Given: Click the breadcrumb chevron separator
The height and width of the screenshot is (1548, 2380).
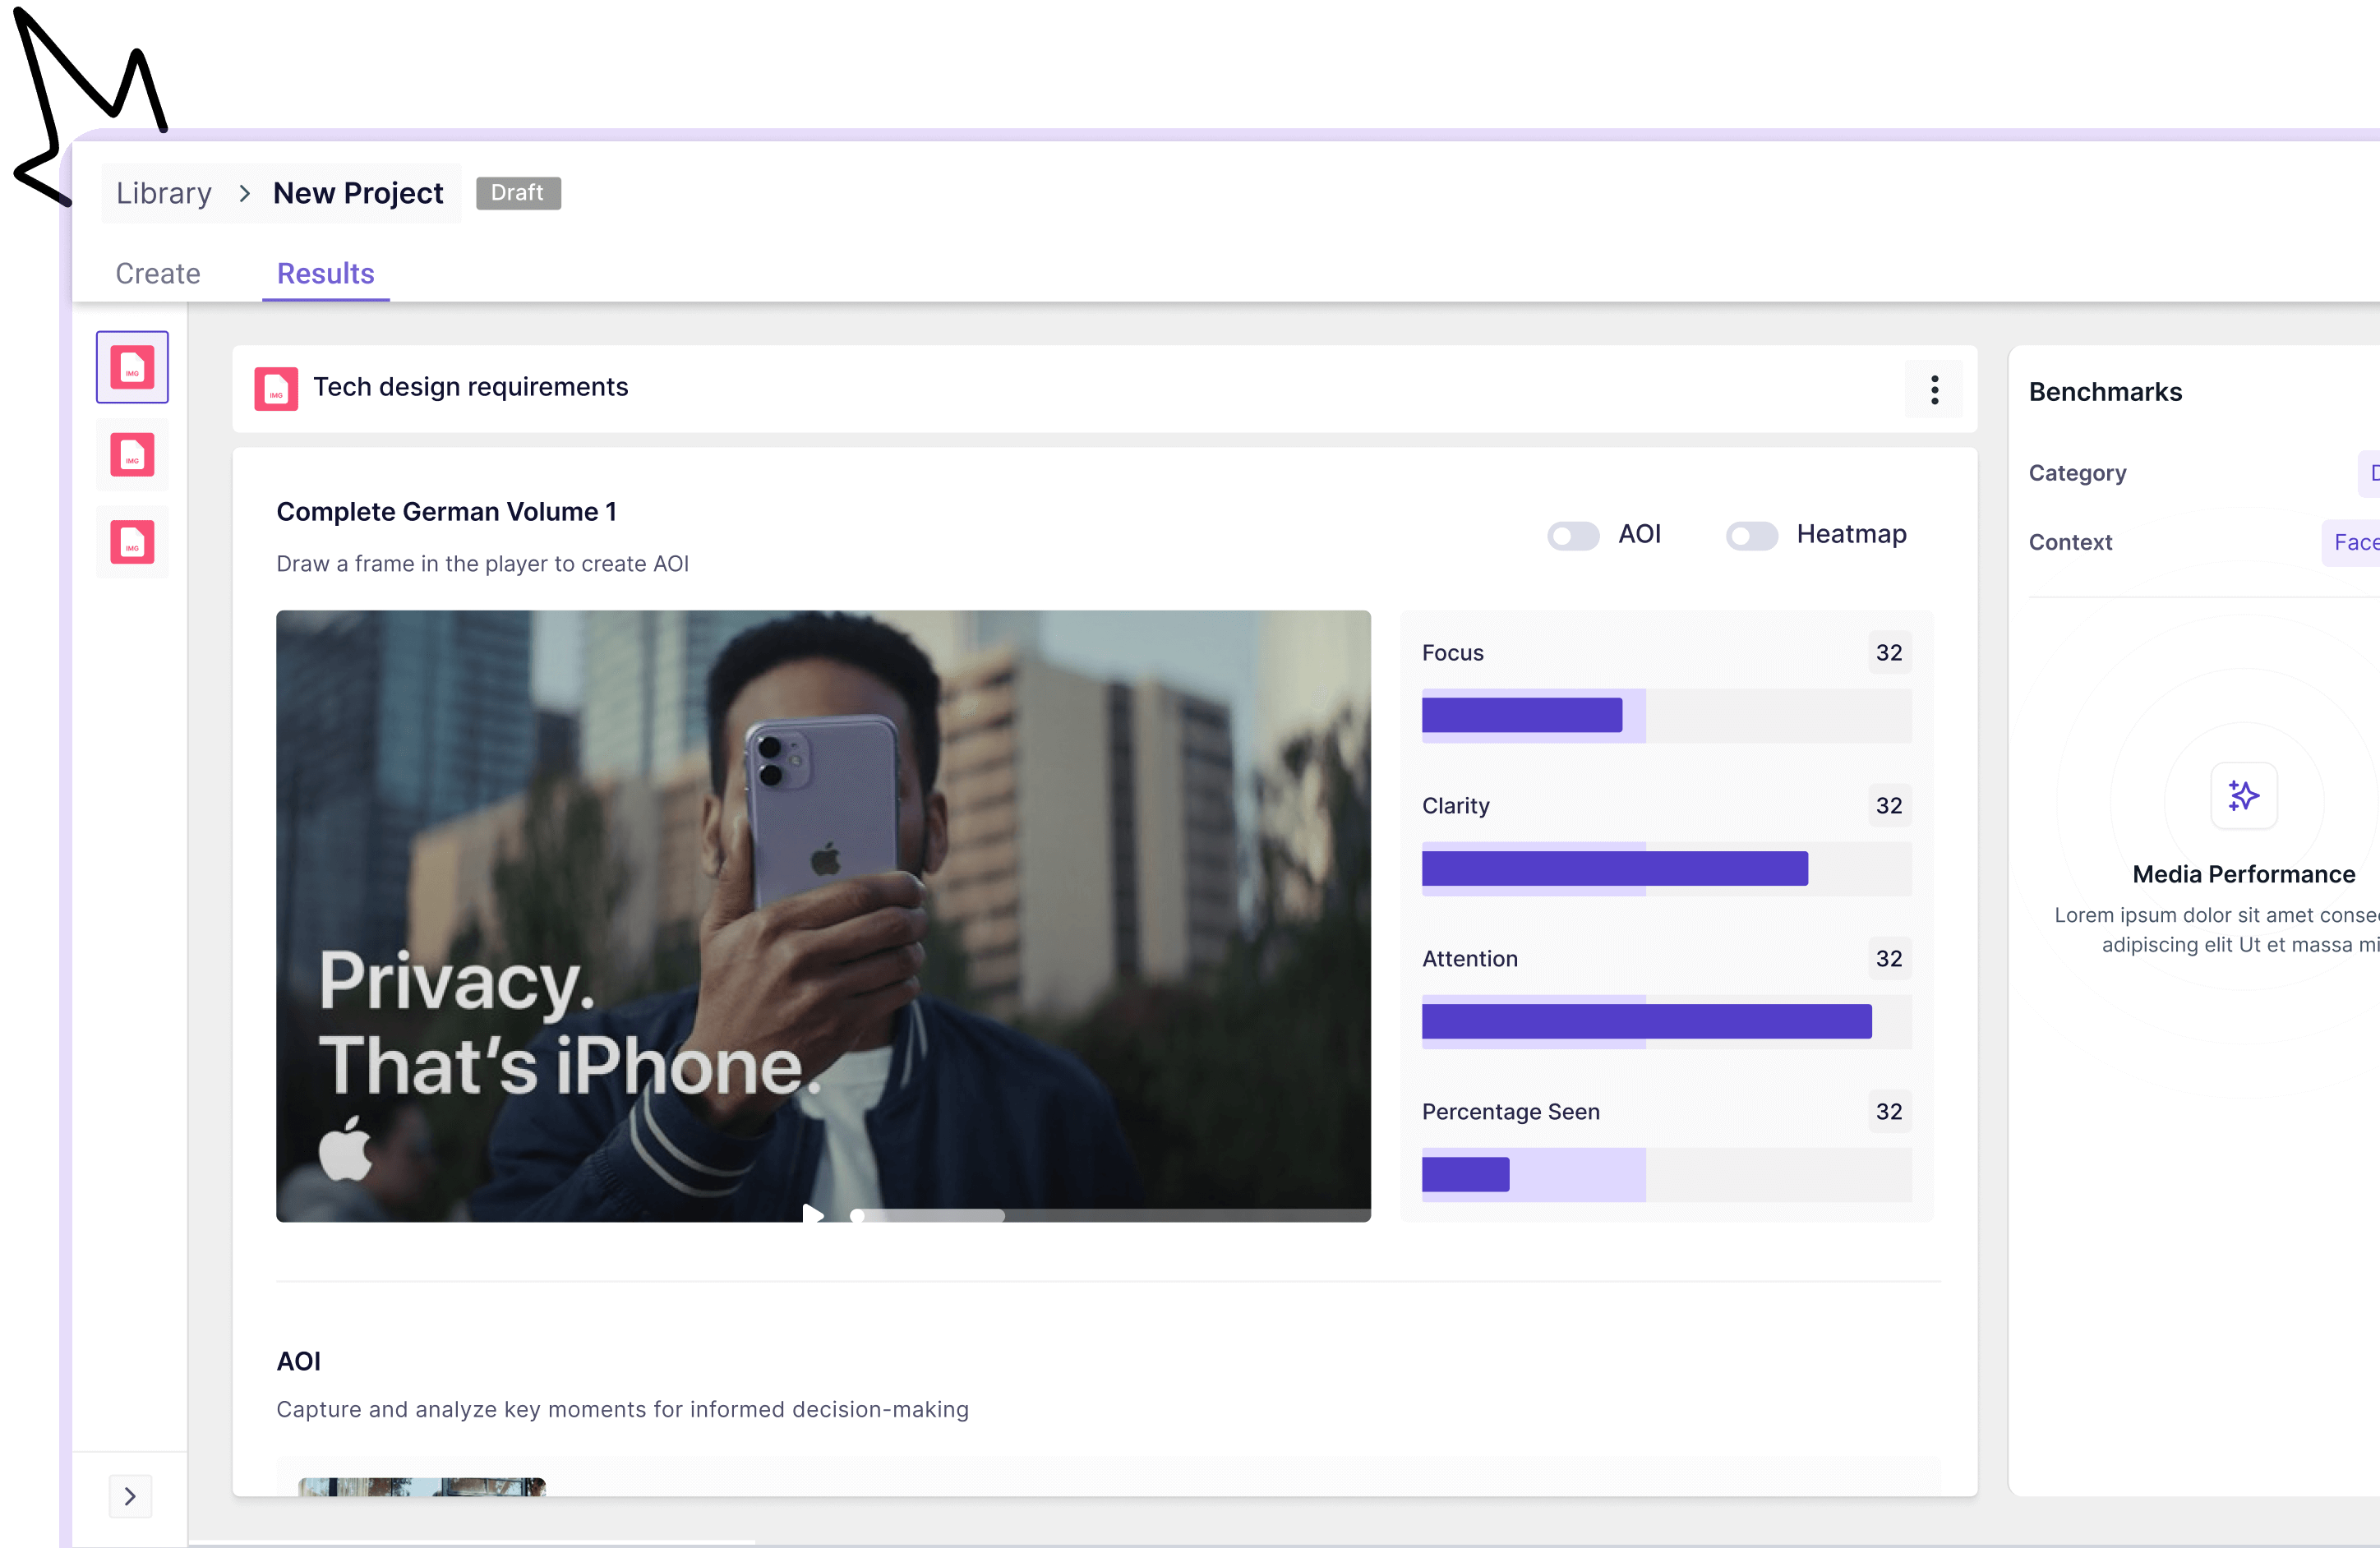Looking at the screenshot, I should (x=244, y=193).
